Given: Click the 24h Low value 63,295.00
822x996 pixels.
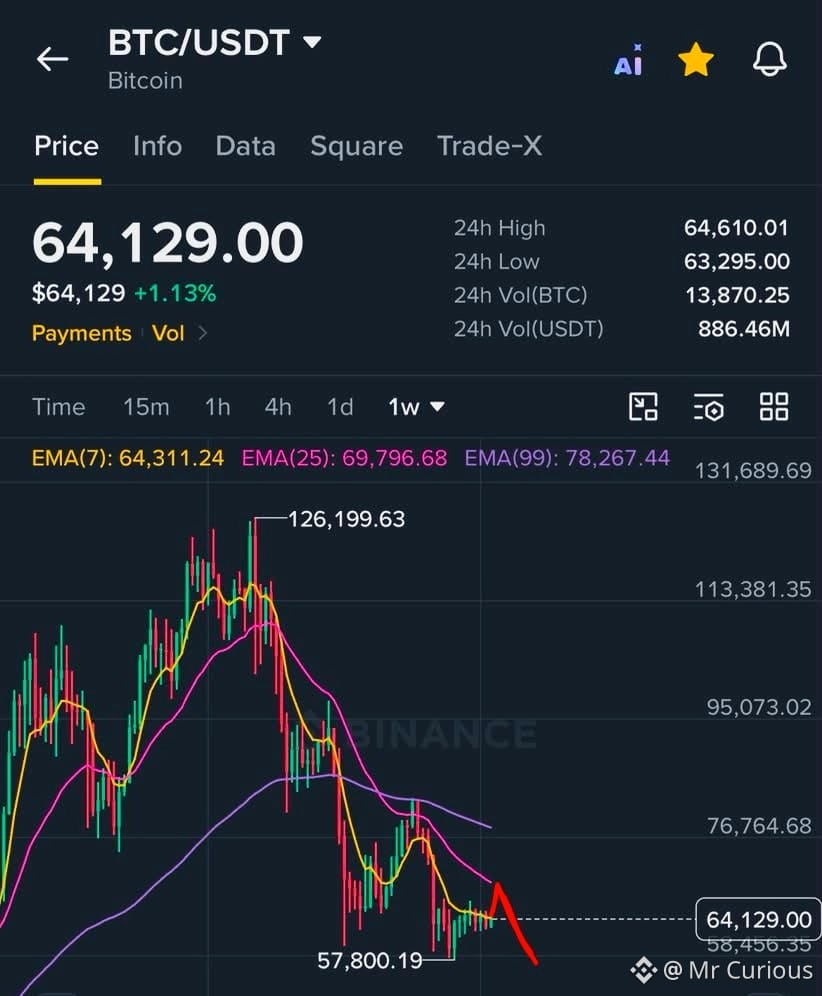Looking at the screenshot, I should tap(737, 261).
